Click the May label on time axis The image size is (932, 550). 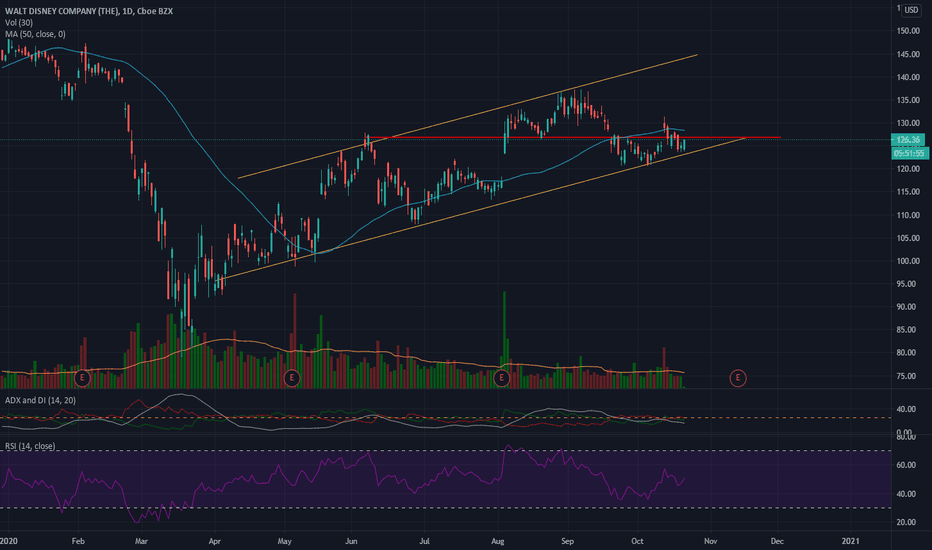(285, 541)
